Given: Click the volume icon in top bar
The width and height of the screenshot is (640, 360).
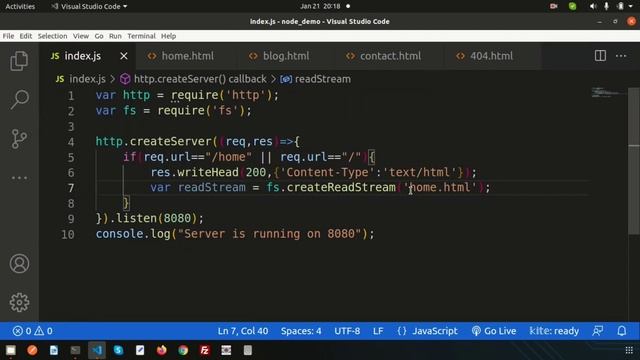Looking at the screenshot, I should [x=593, y=6].
